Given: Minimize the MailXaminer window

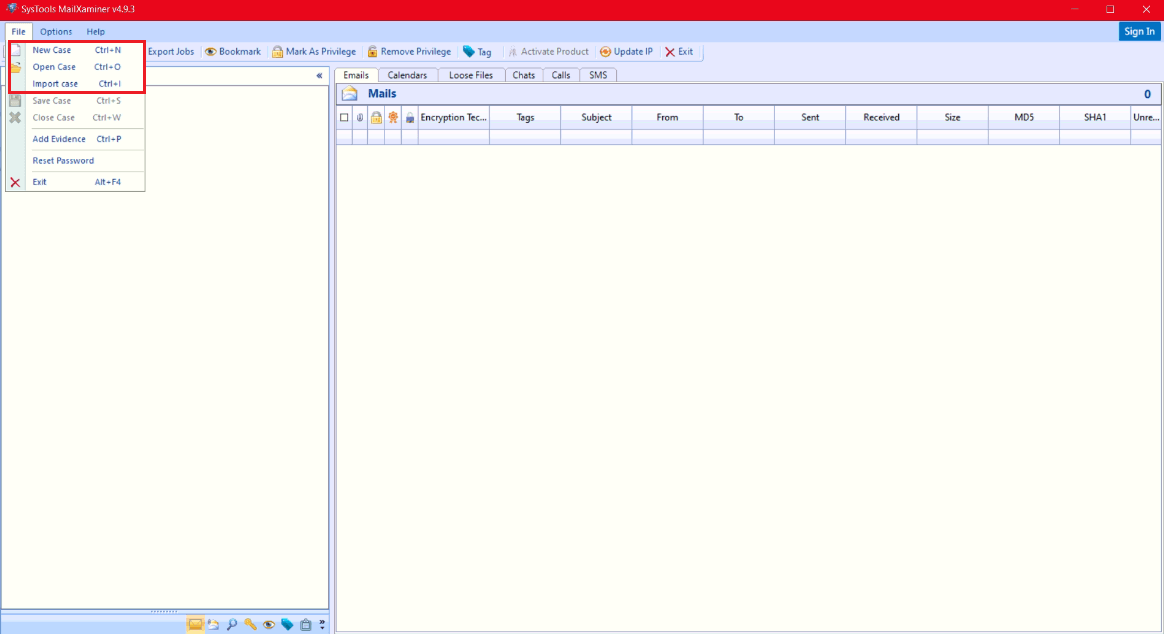Looking at the screenshot, I should click(1074, 9).
